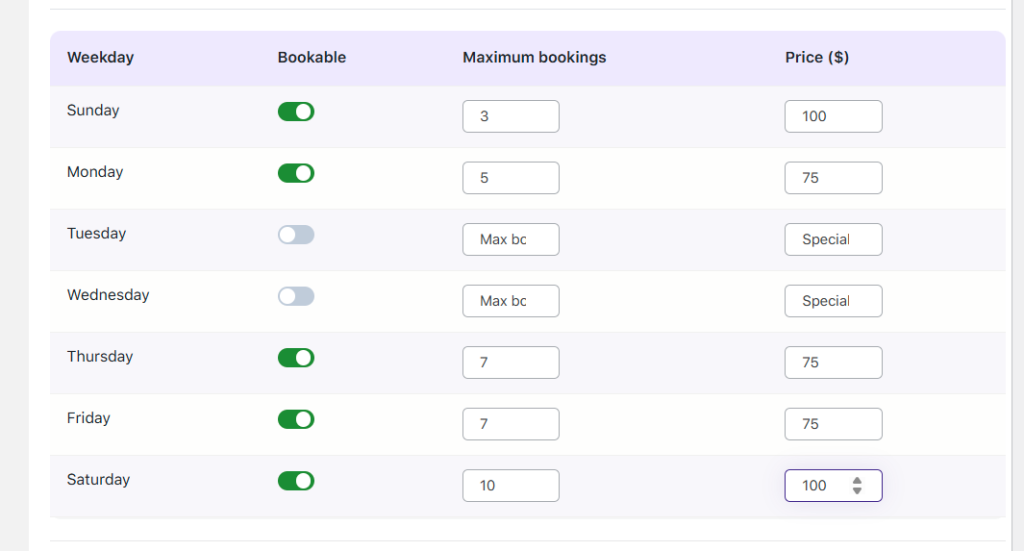Select the Tuesday maximum bookings field
This screenshot has width=1024, height=551.
point(510,240)
